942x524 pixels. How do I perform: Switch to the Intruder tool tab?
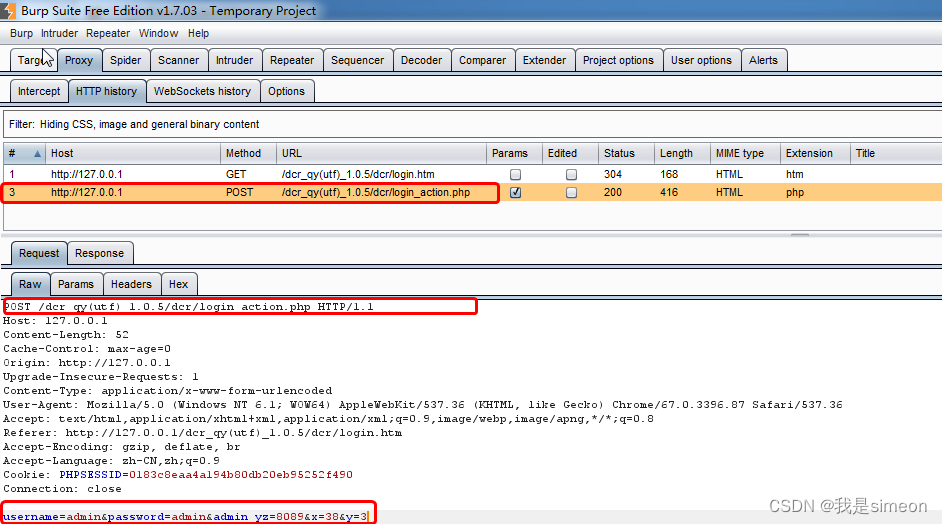click(x=234, y=60)
